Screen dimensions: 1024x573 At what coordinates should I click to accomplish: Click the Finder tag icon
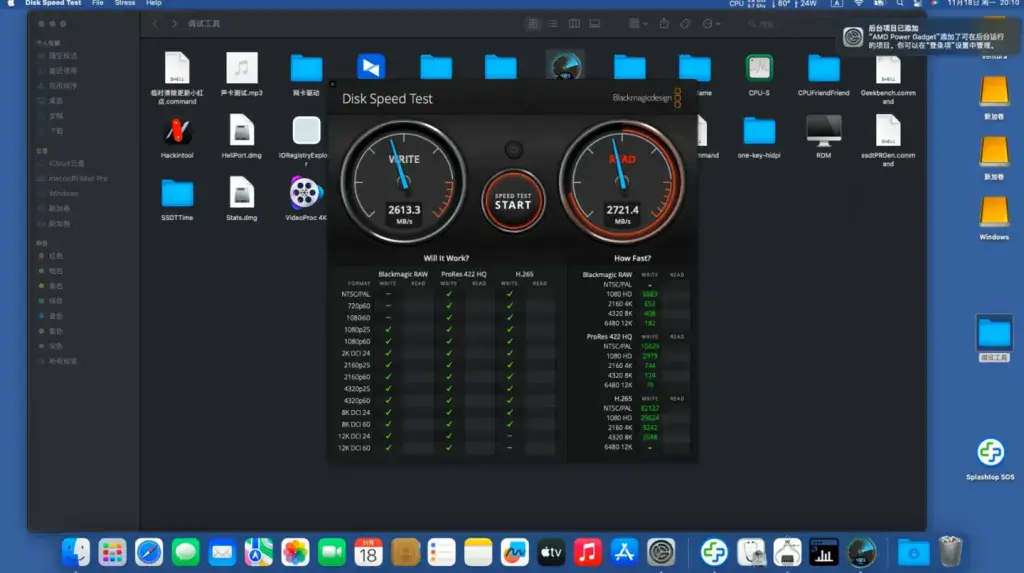[685, 24]
